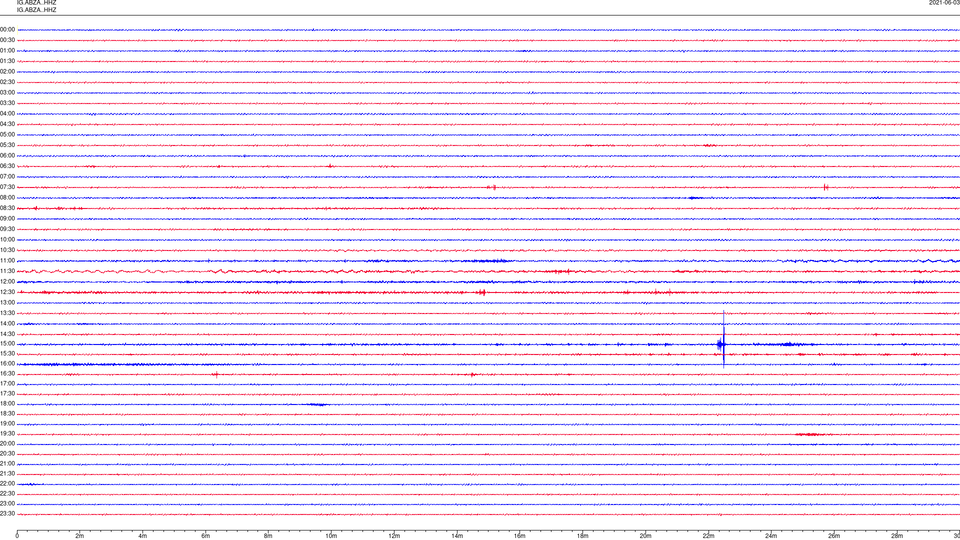
Task: Click the 22:00 time label
Action: [x=7, y=484]
